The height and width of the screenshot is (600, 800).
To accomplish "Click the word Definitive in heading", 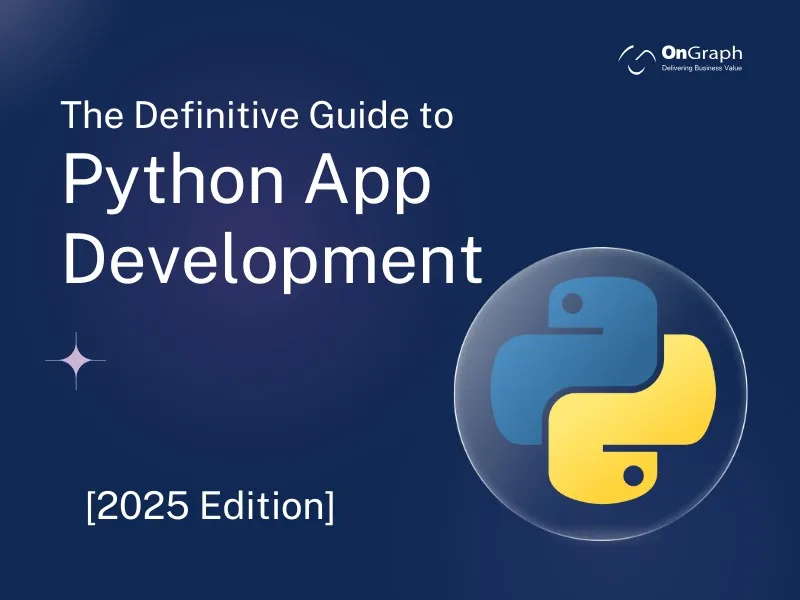I will 216,115.
